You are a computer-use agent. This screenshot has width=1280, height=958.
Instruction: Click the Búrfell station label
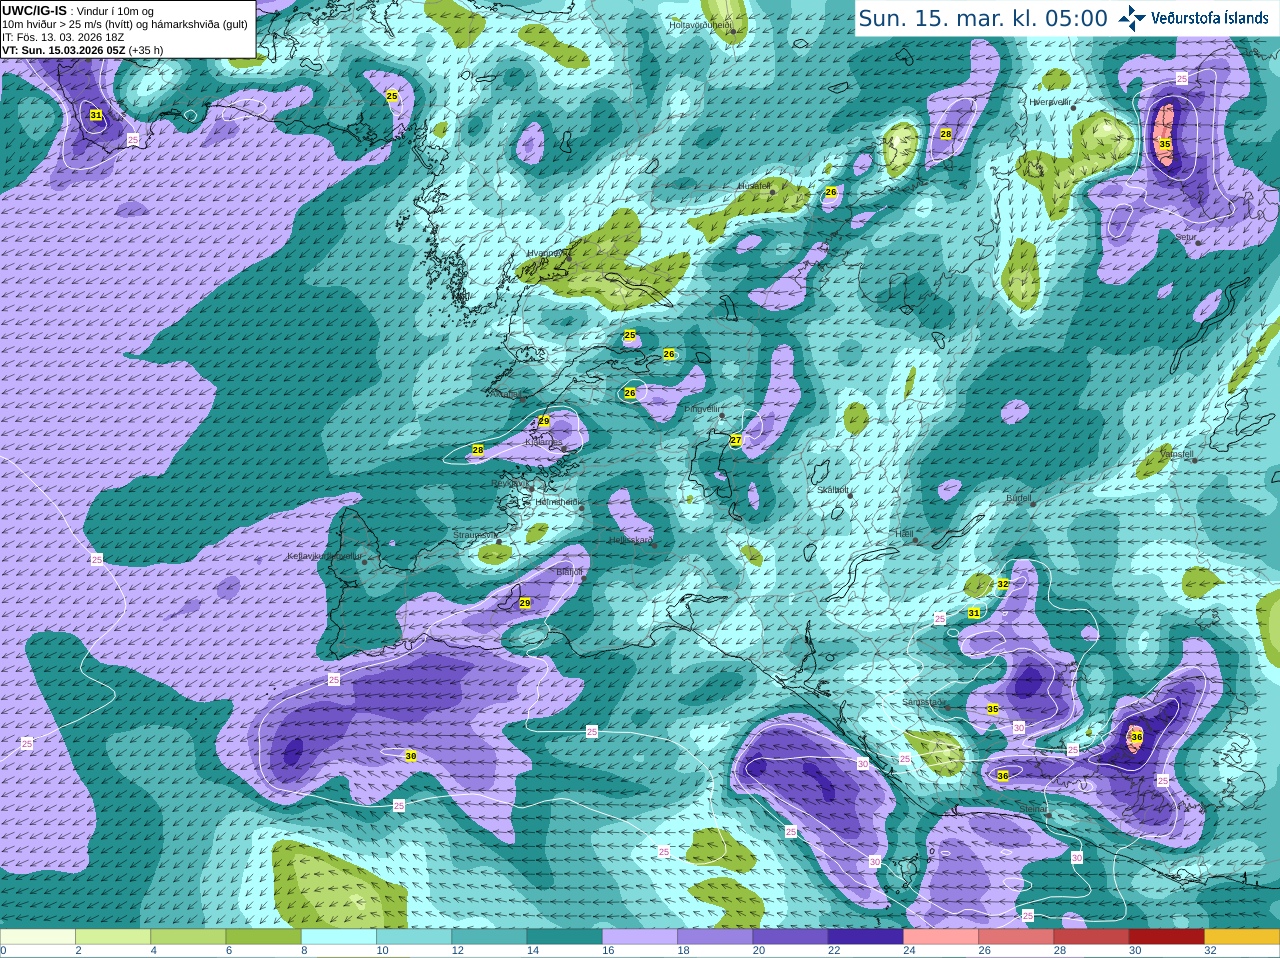point(1018,498)
